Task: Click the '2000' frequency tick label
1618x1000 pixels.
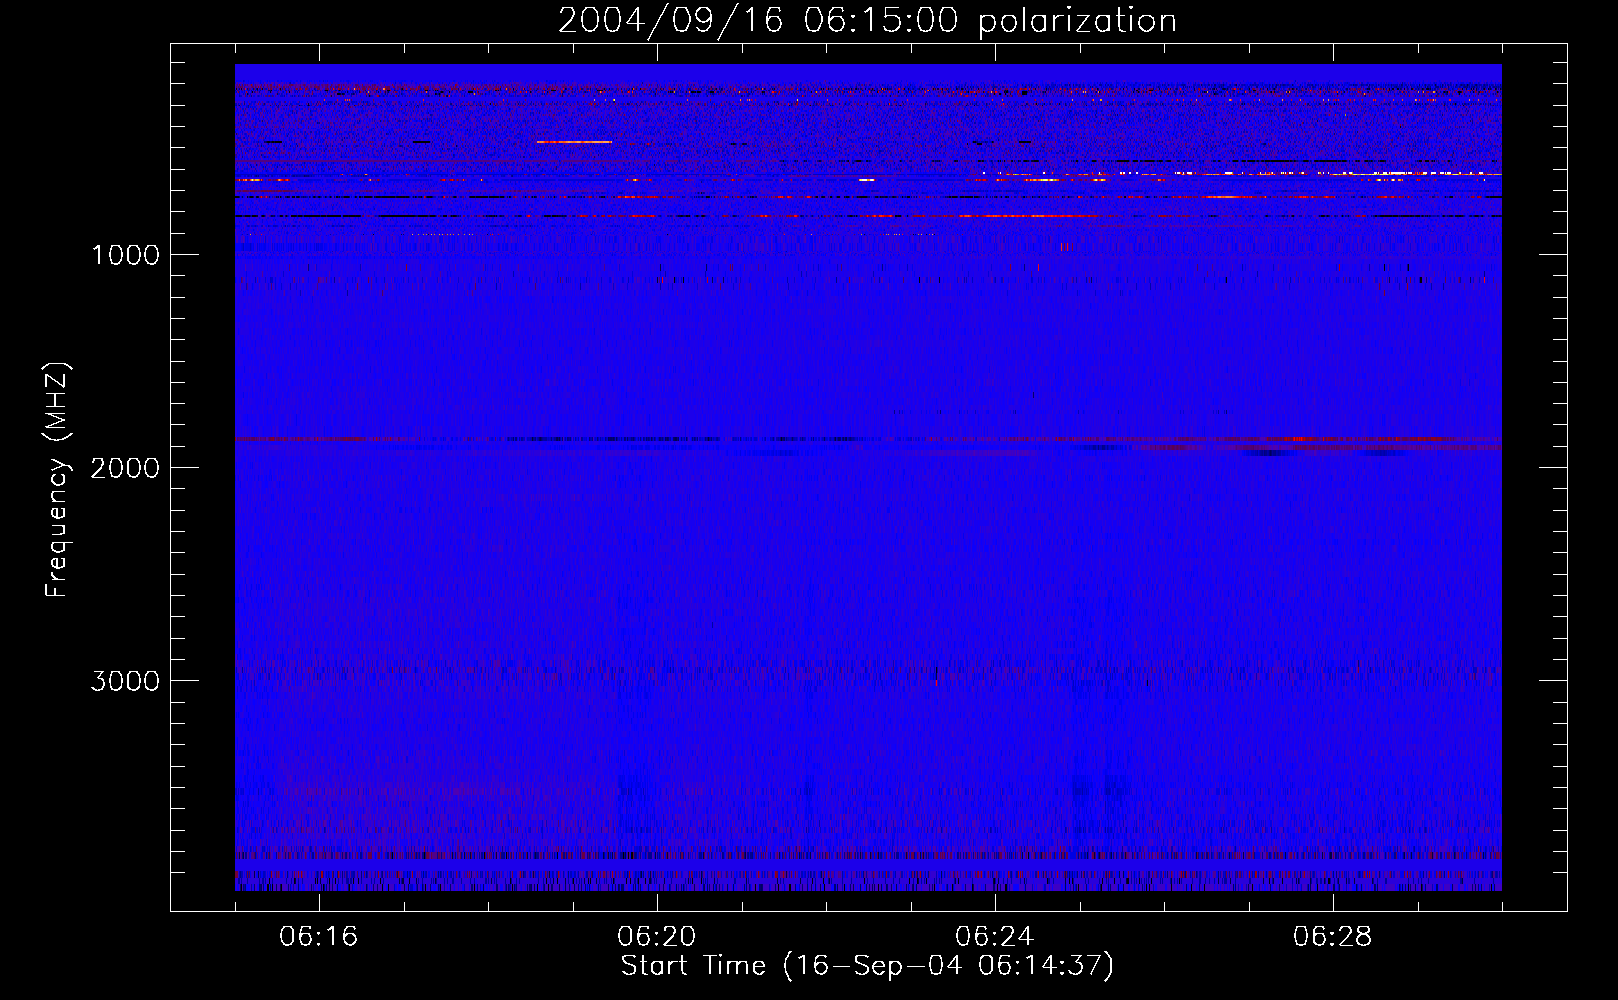Action: [125, 468]
